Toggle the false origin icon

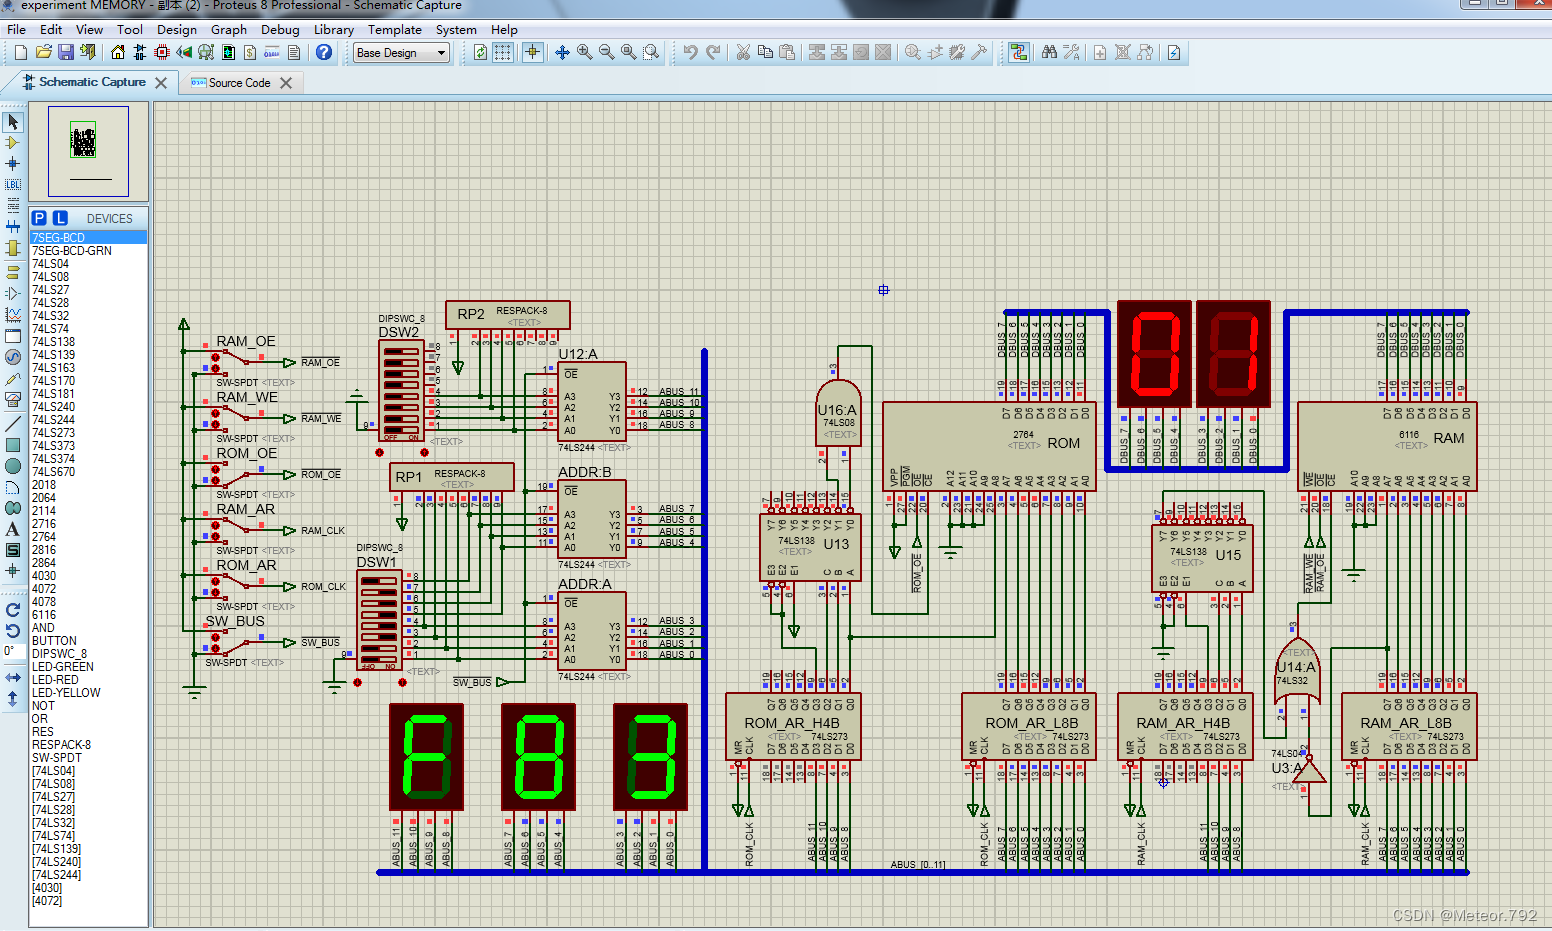tap(533, 52)
